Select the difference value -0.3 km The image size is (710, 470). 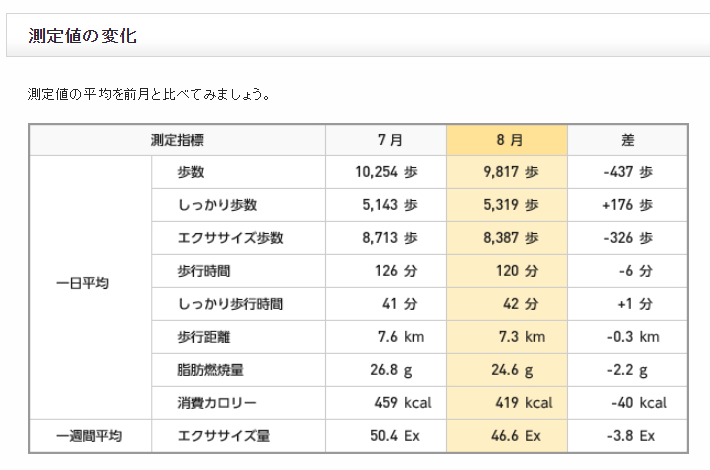(x=633, y=337)
